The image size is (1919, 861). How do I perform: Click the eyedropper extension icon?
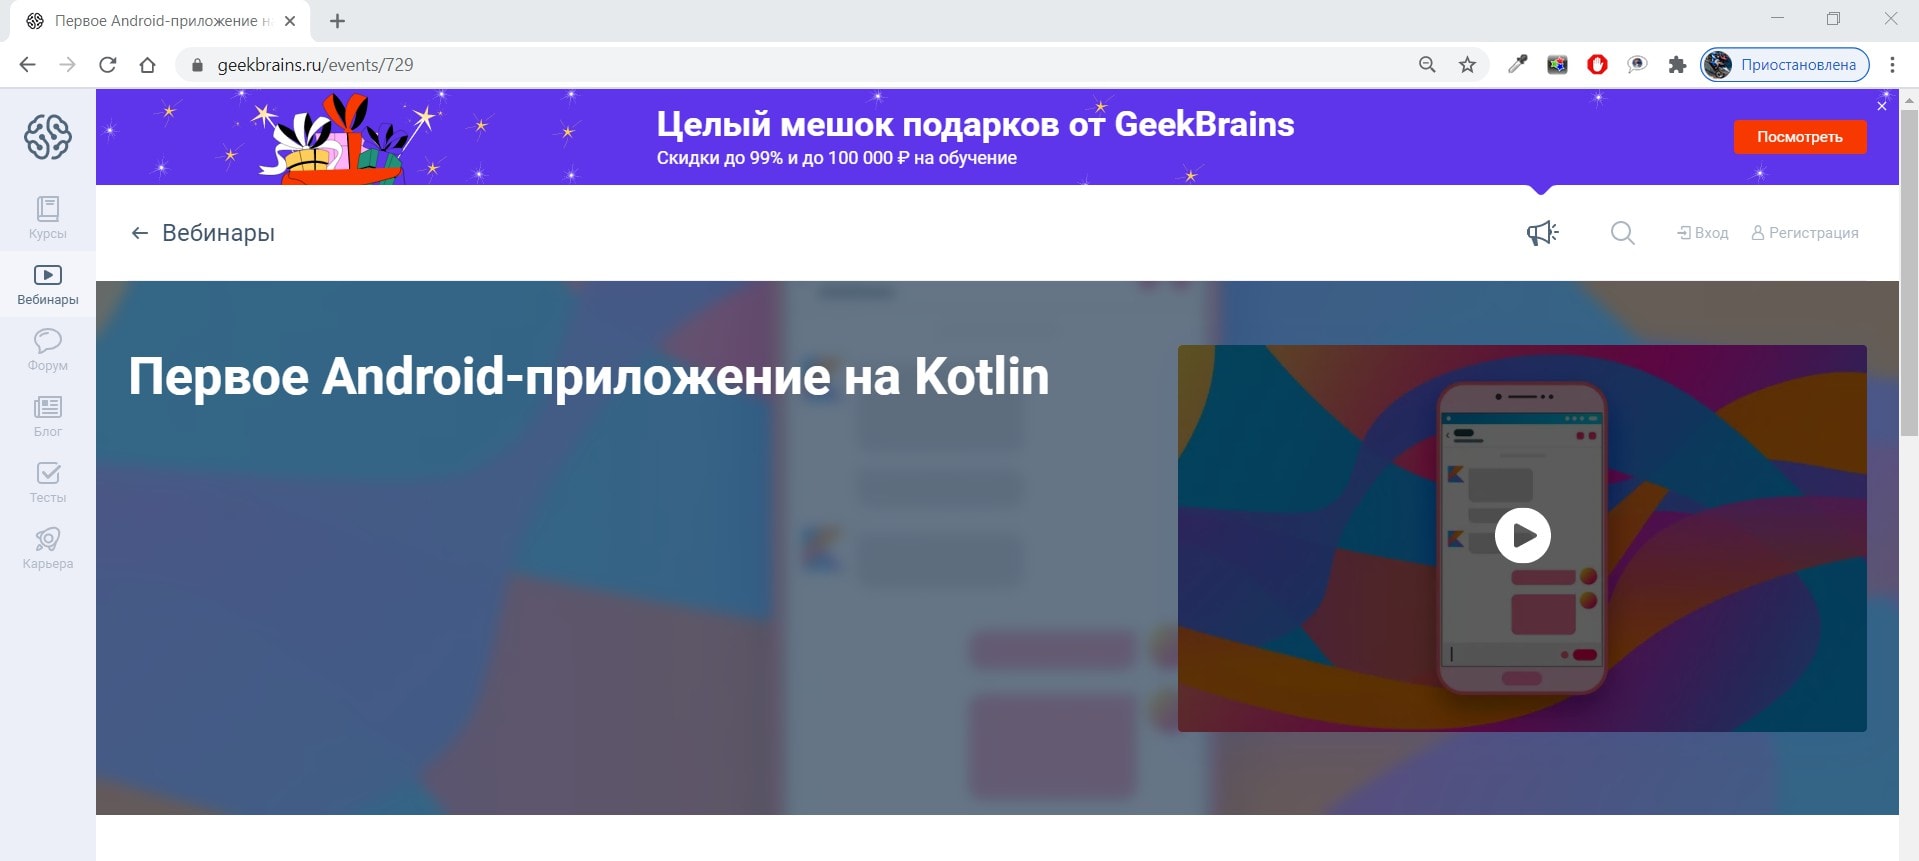pos(1517,65)
